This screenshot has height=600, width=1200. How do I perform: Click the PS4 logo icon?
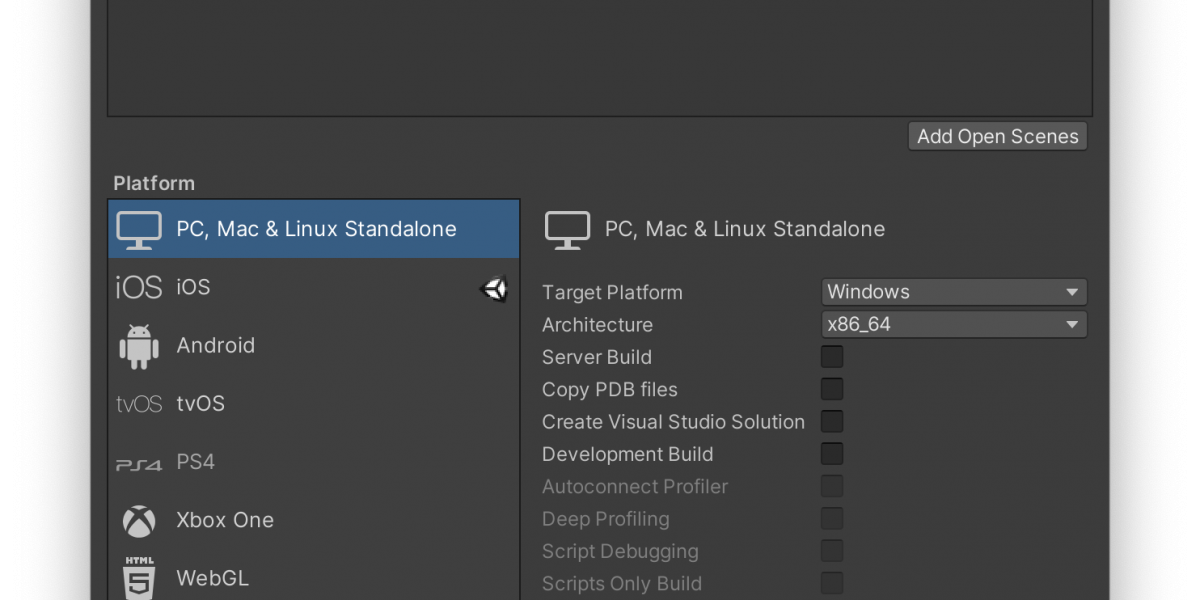coord(138,463)
